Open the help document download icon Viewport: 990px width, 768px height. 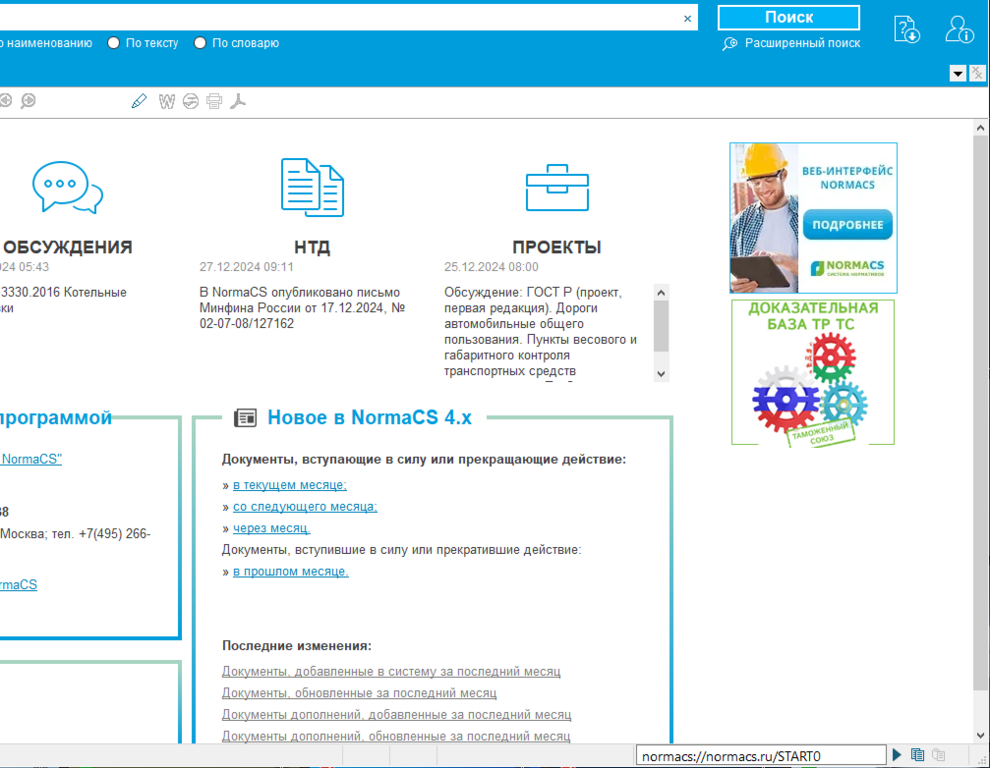click(907, 30)
